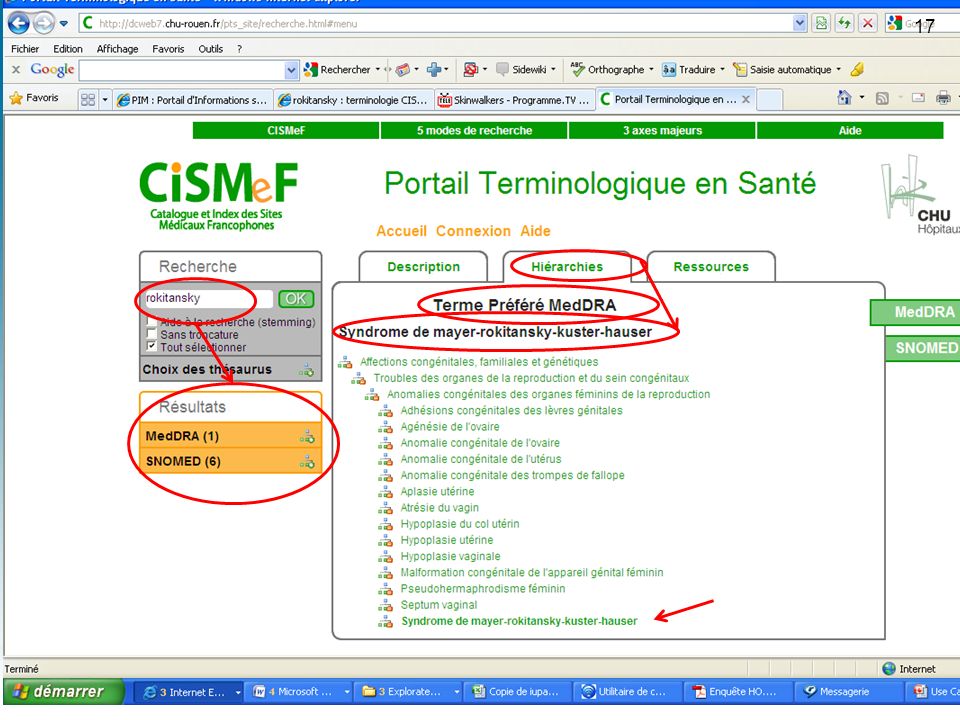Click the green OK search button
960x720 pixels.
tap(296, 299)
